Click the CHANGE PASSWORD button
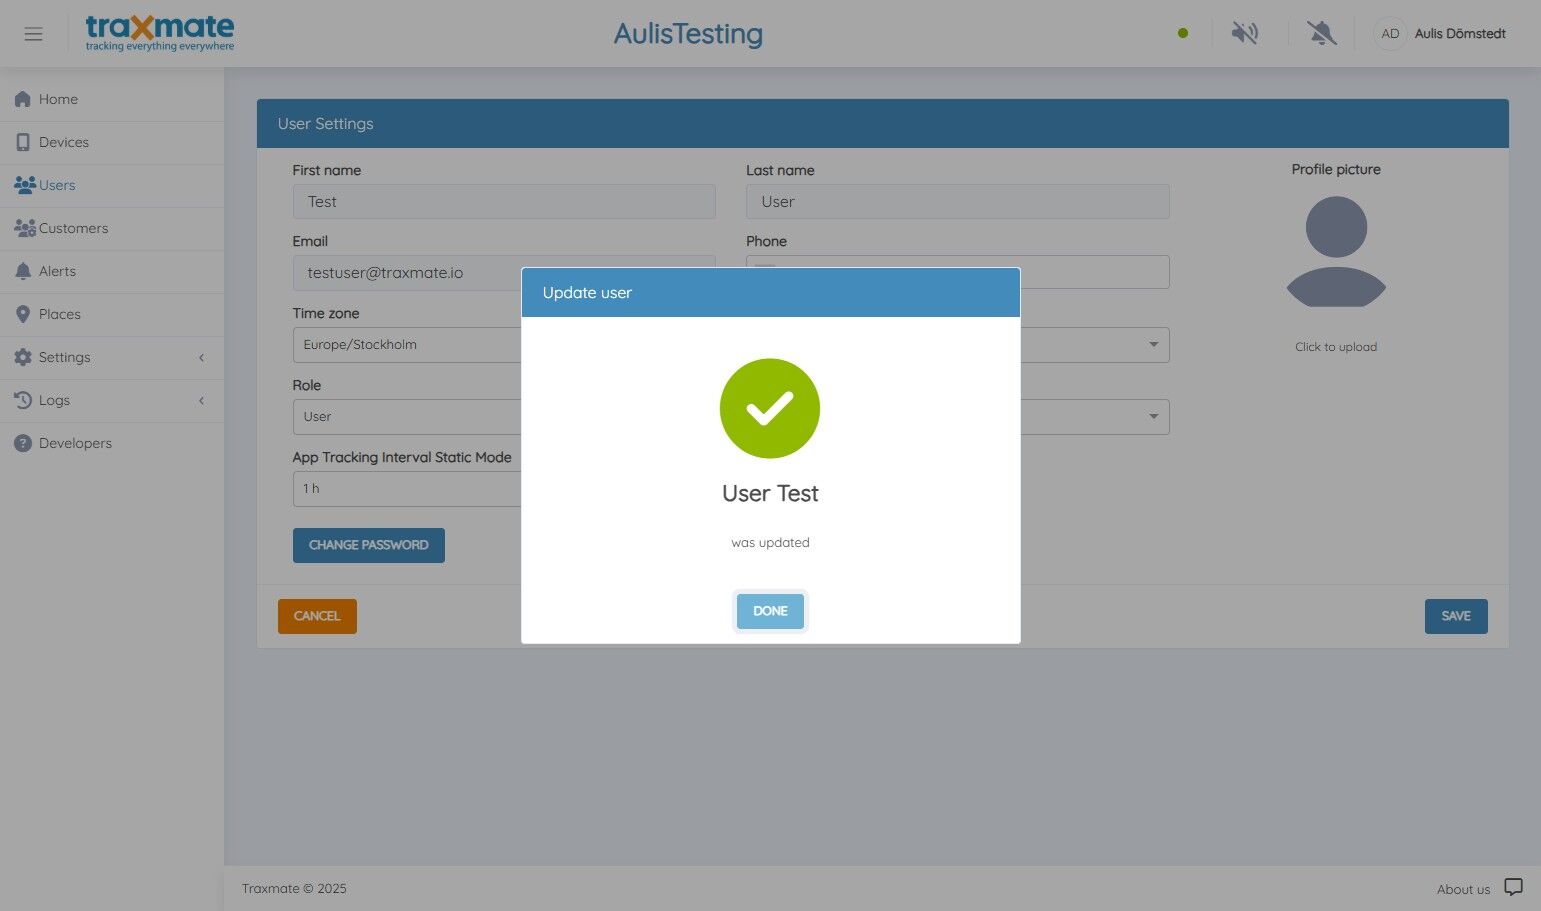 point(369,545)
